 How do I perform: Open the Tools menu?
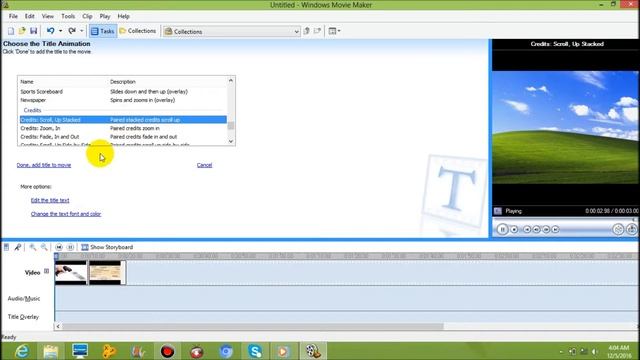click(68, 16)
